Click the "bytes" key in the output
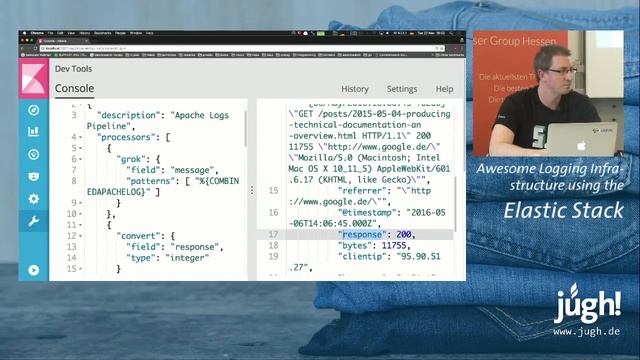Viewport: 640px width, 360px height. [355, 245]
